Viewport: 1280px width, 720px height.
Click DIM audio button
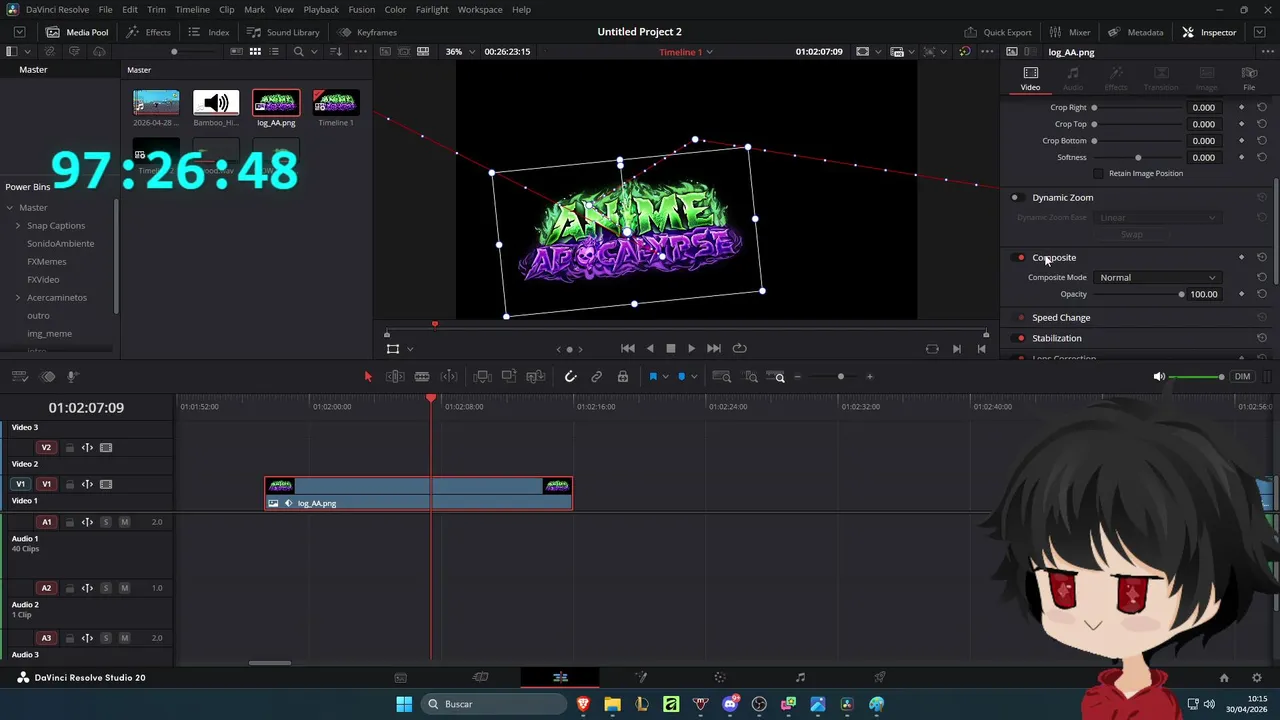[1242, 377]
